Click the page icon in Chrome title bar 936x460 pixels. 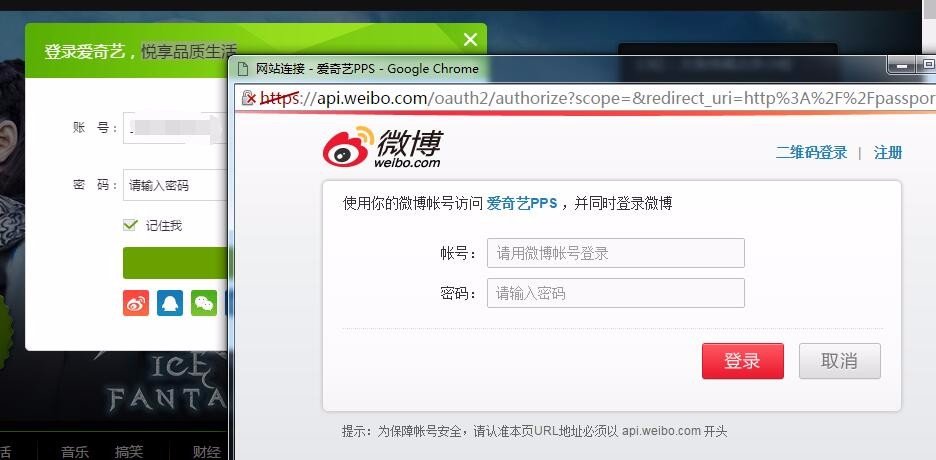coord(243,69)
